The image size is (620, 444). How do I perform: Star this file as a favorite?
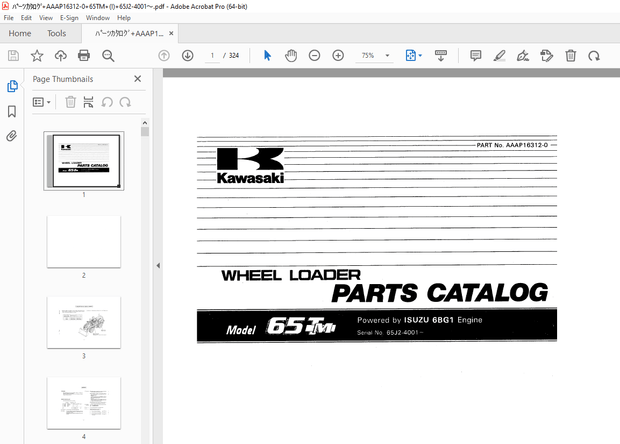[37, 56]
